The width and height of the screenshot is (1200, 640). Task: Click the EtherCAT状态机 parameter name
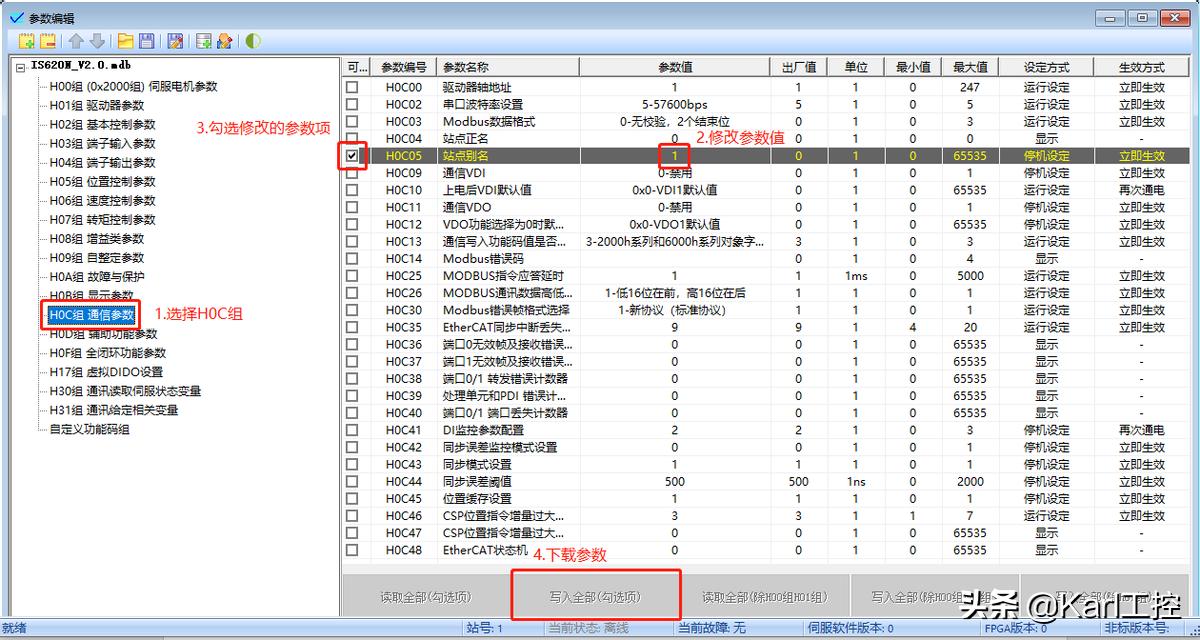[485, 550]
